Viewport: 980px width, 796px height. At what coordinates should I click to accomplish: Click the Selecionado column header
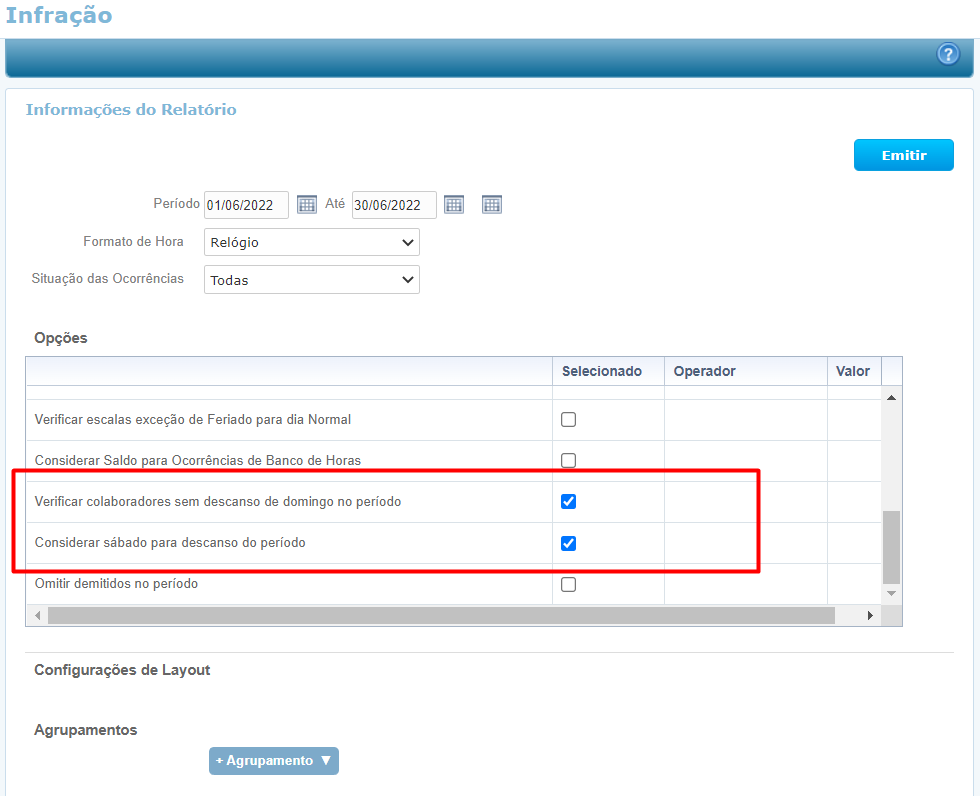[x=602, y=371]
